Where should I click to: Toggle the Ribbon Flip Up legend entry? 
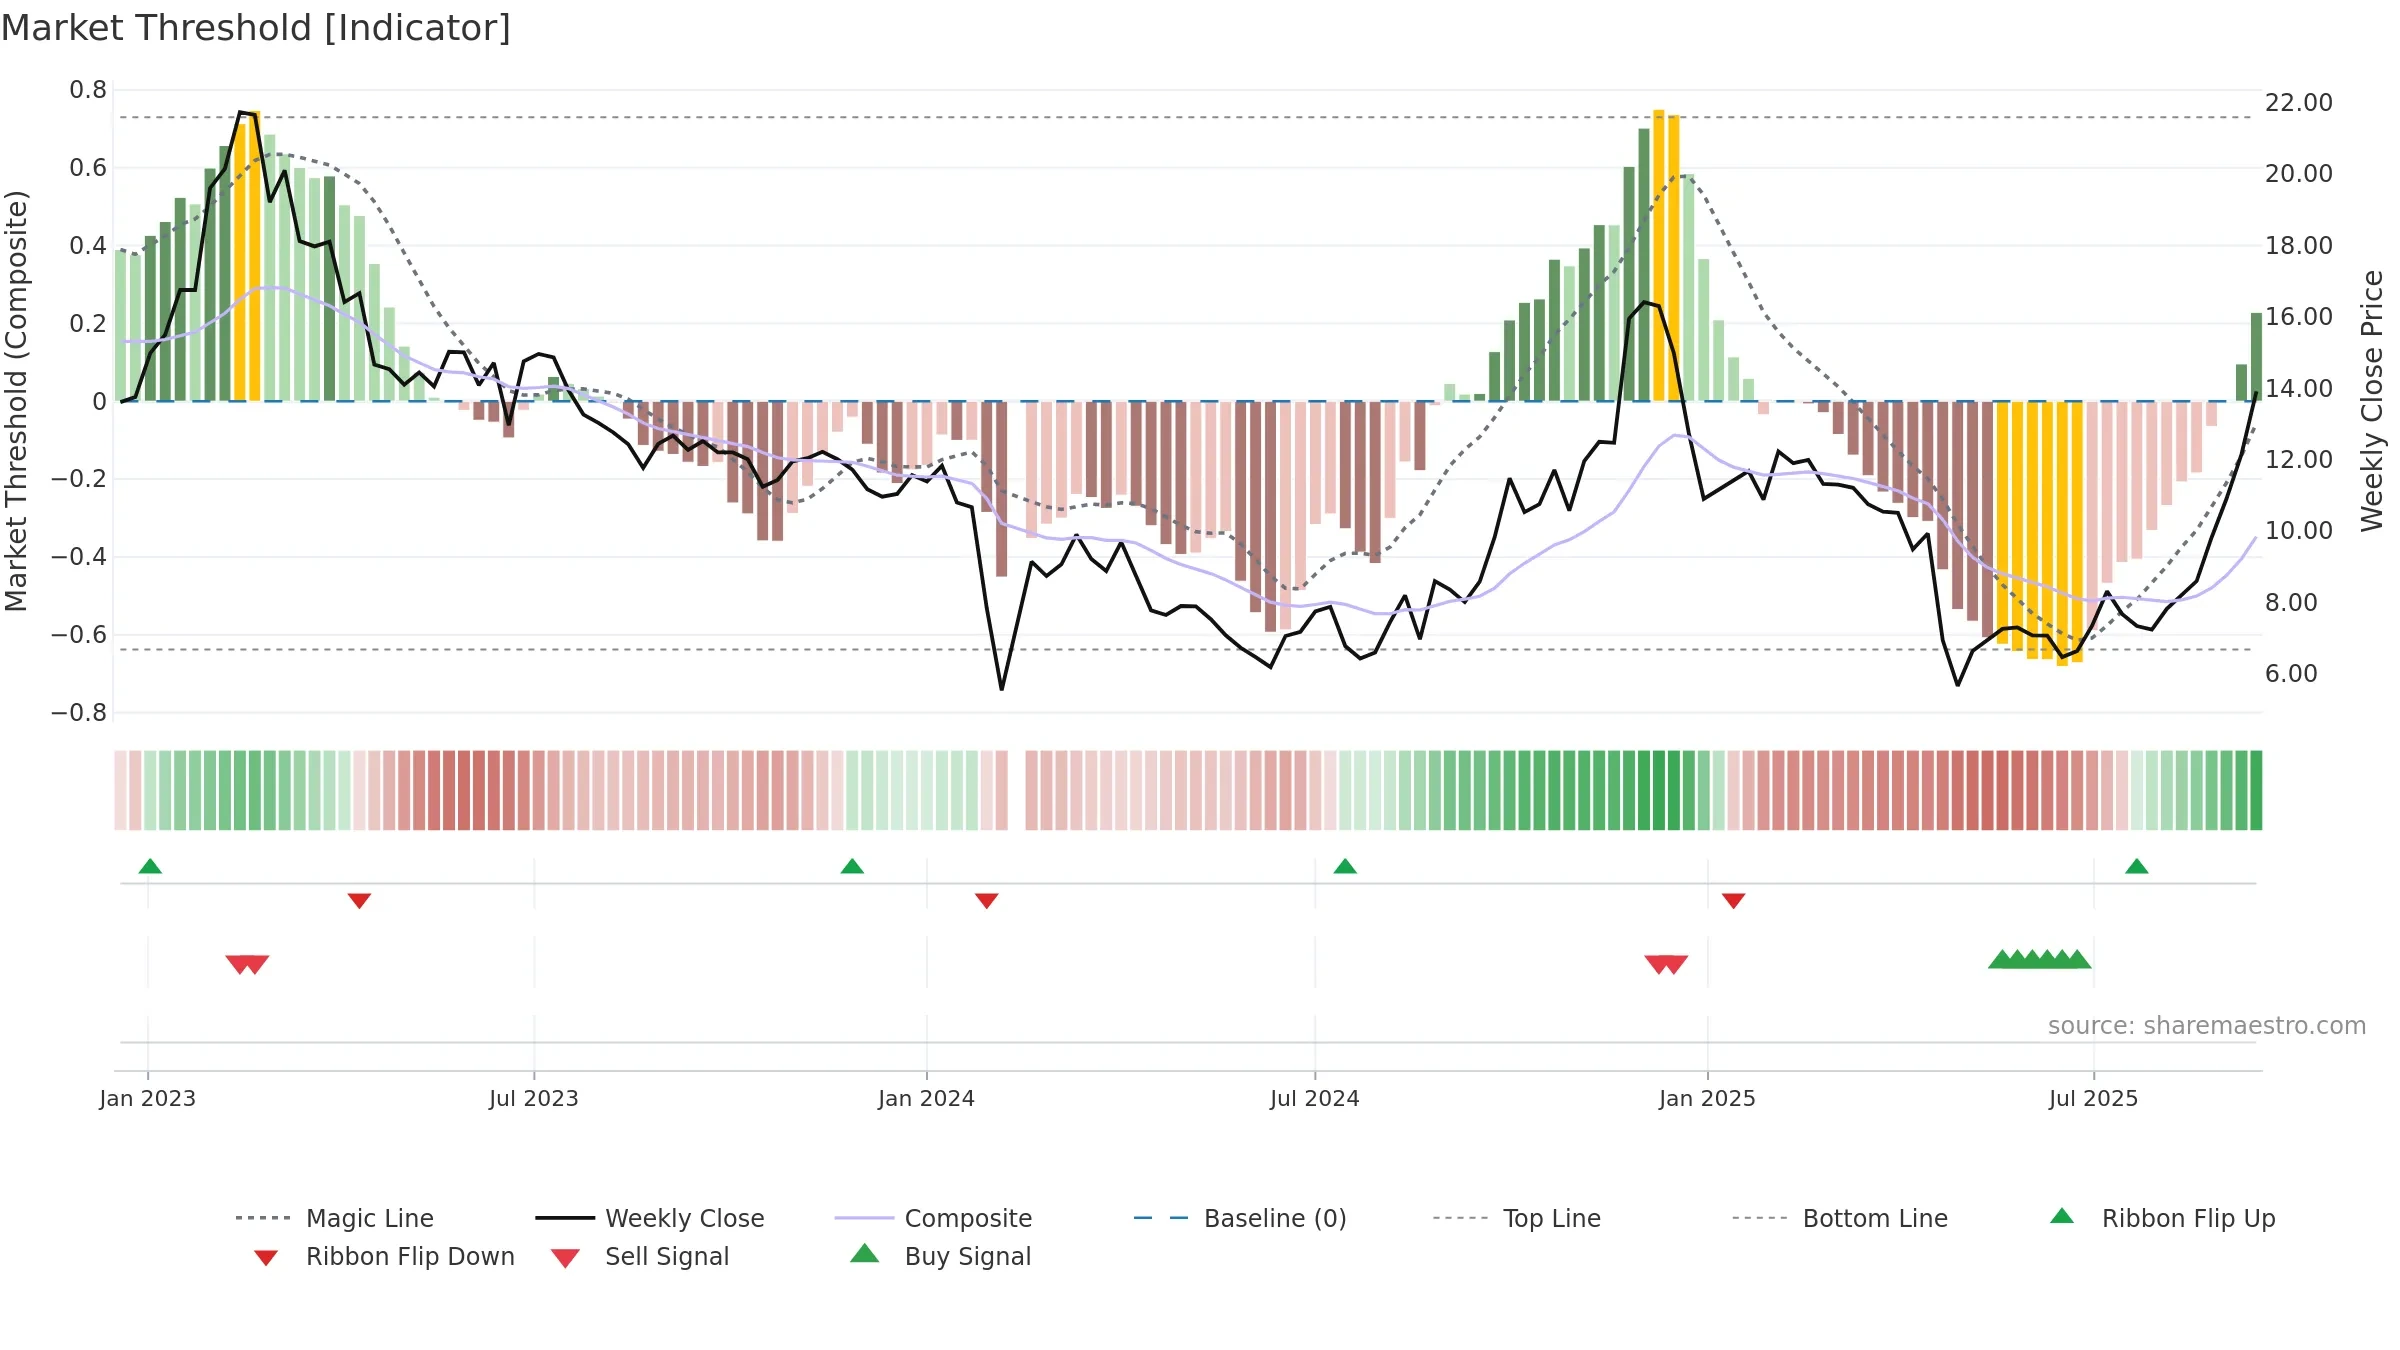[2162, 1218]
